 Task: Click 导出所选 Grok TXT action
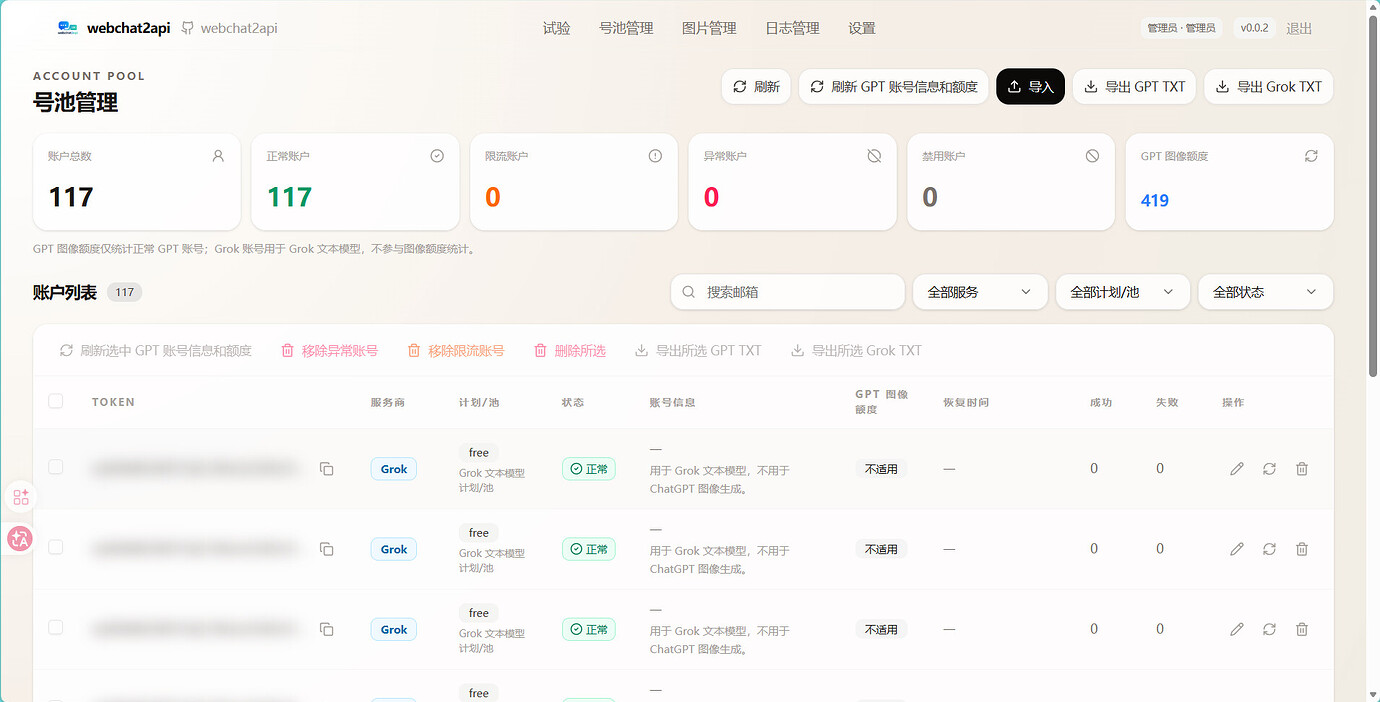coord(856,351)
